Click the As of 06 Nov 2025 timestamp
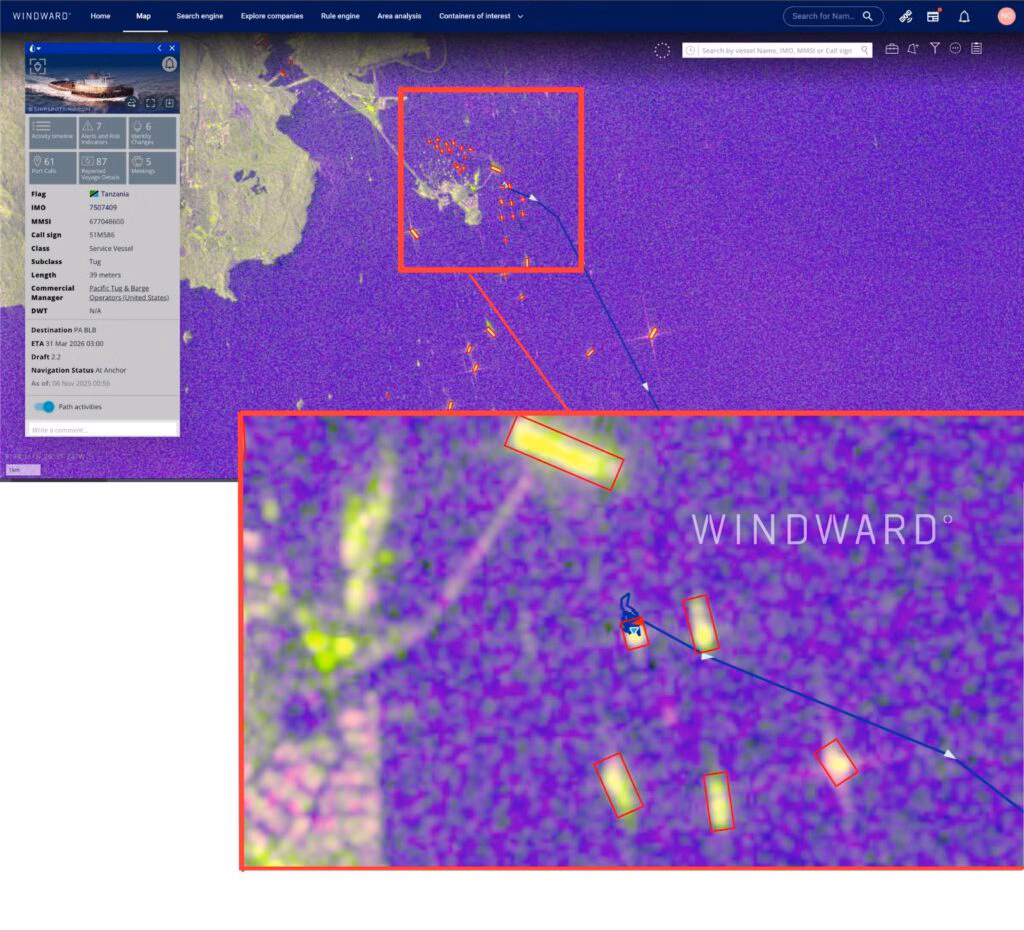This screenshot has height=930, width=1024. (71, 383)
